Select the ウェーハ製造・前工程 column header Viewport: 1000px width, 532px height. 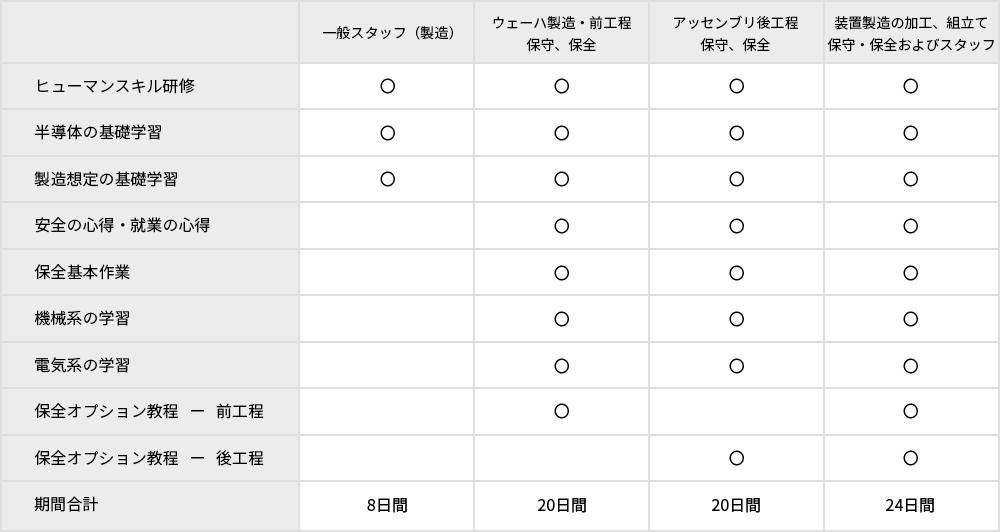562,33
